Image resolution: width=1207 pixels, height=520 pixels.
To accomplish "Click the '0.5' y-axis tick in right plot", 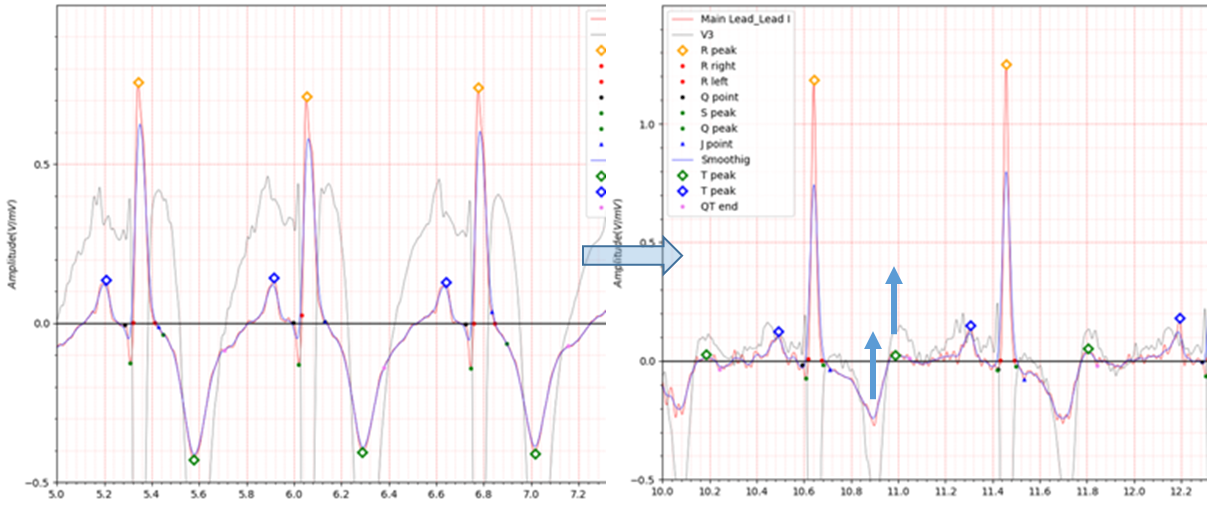I will 647,243.
